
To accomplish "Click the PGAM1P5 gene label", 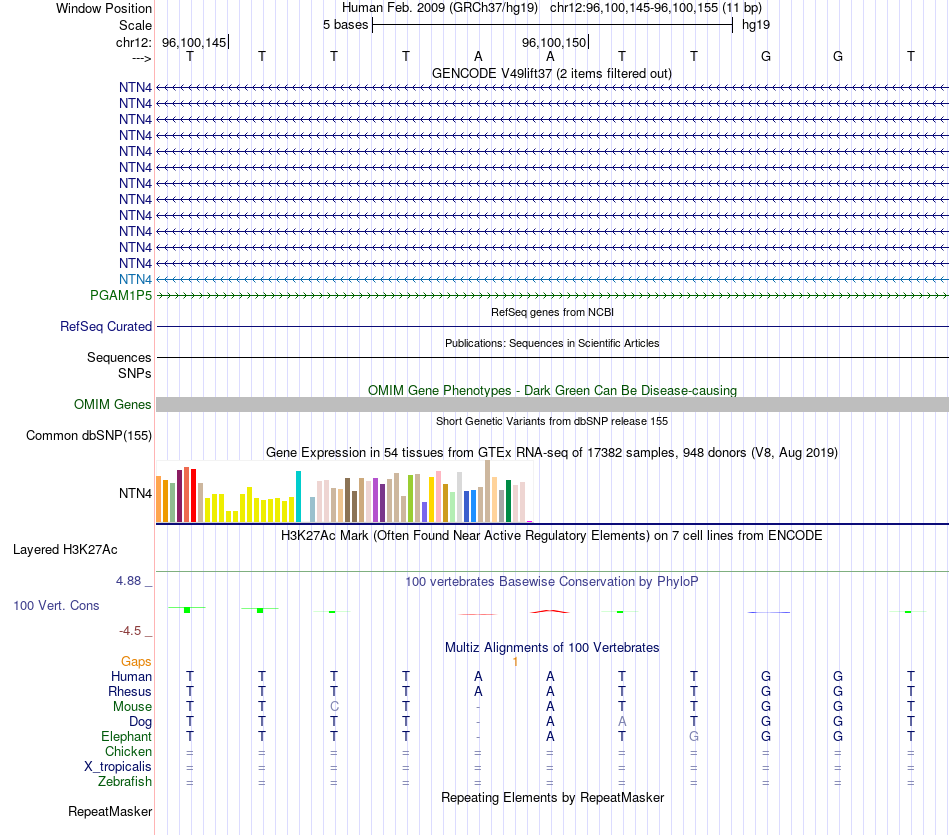I will point(121,295).
